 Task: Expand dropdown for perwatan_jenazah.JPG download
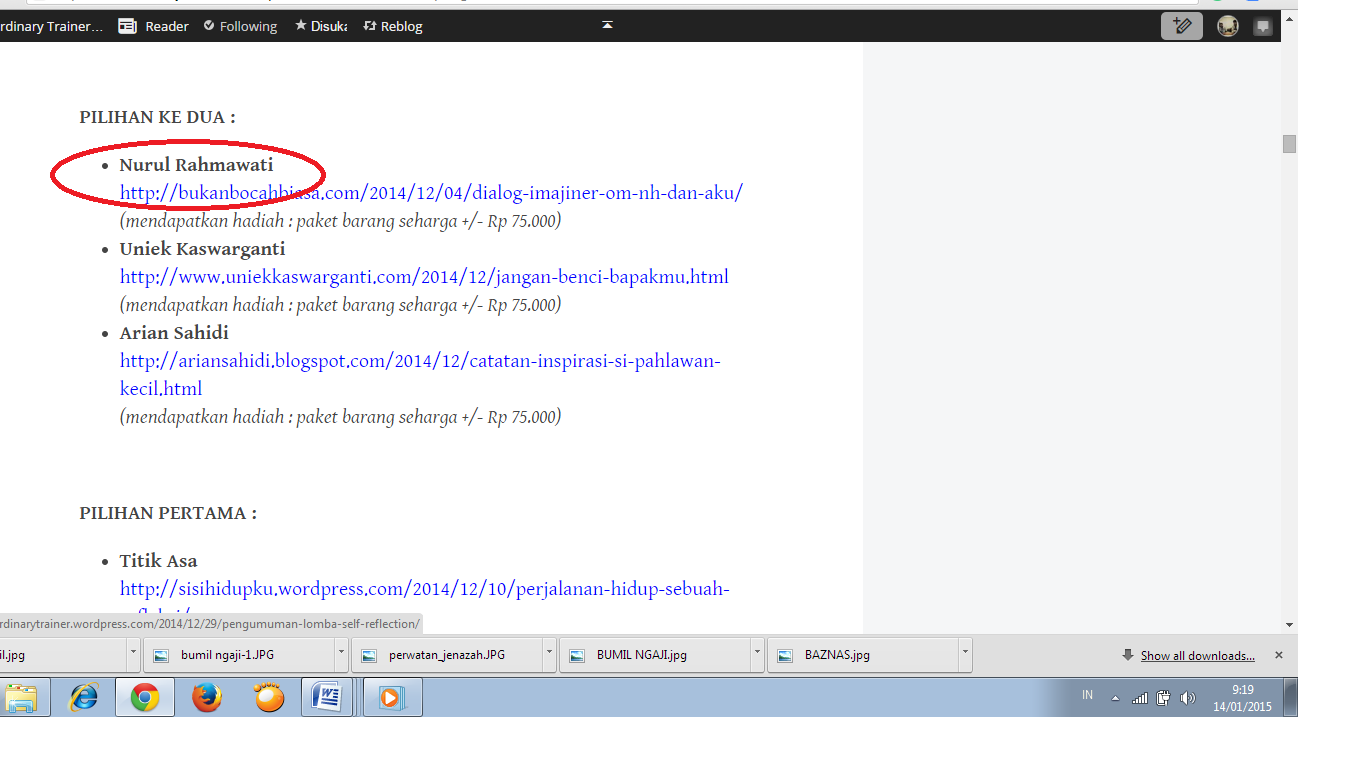(x=549, y=655)
